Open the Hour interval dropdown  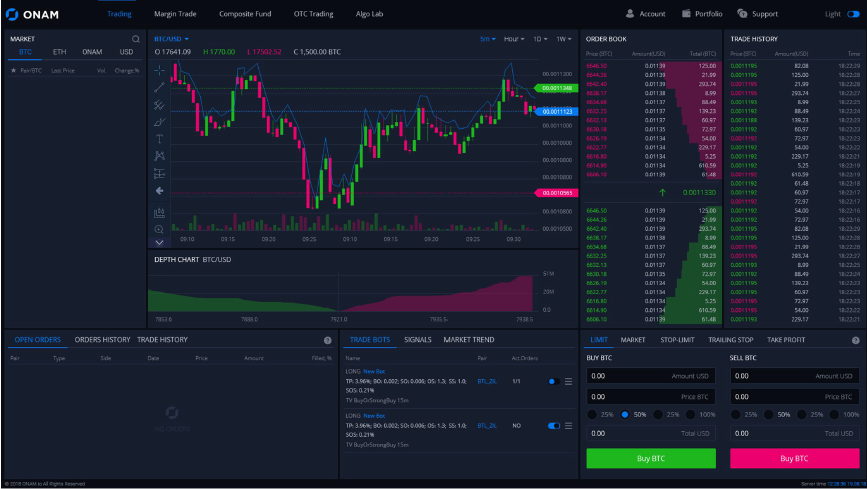point(514,39)
